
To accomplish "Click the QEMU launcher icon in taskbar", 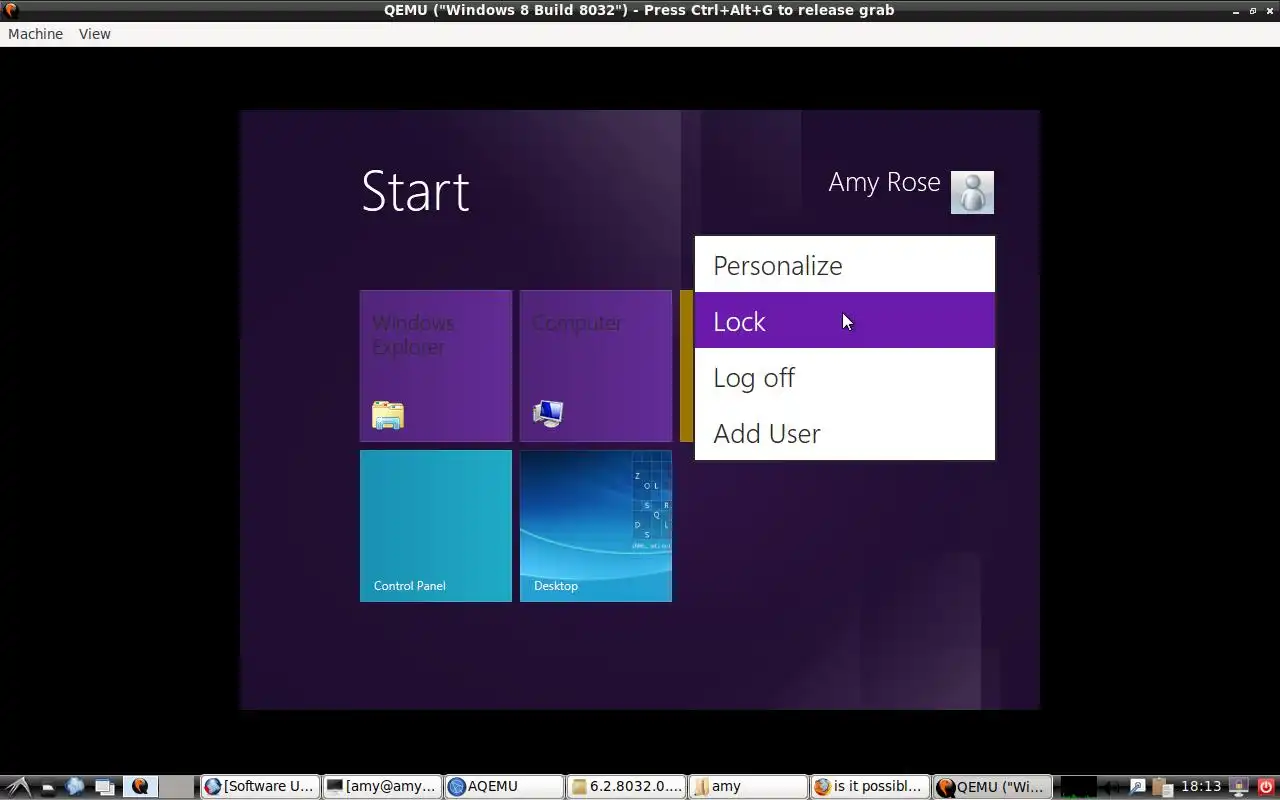I will coord(140,787).
